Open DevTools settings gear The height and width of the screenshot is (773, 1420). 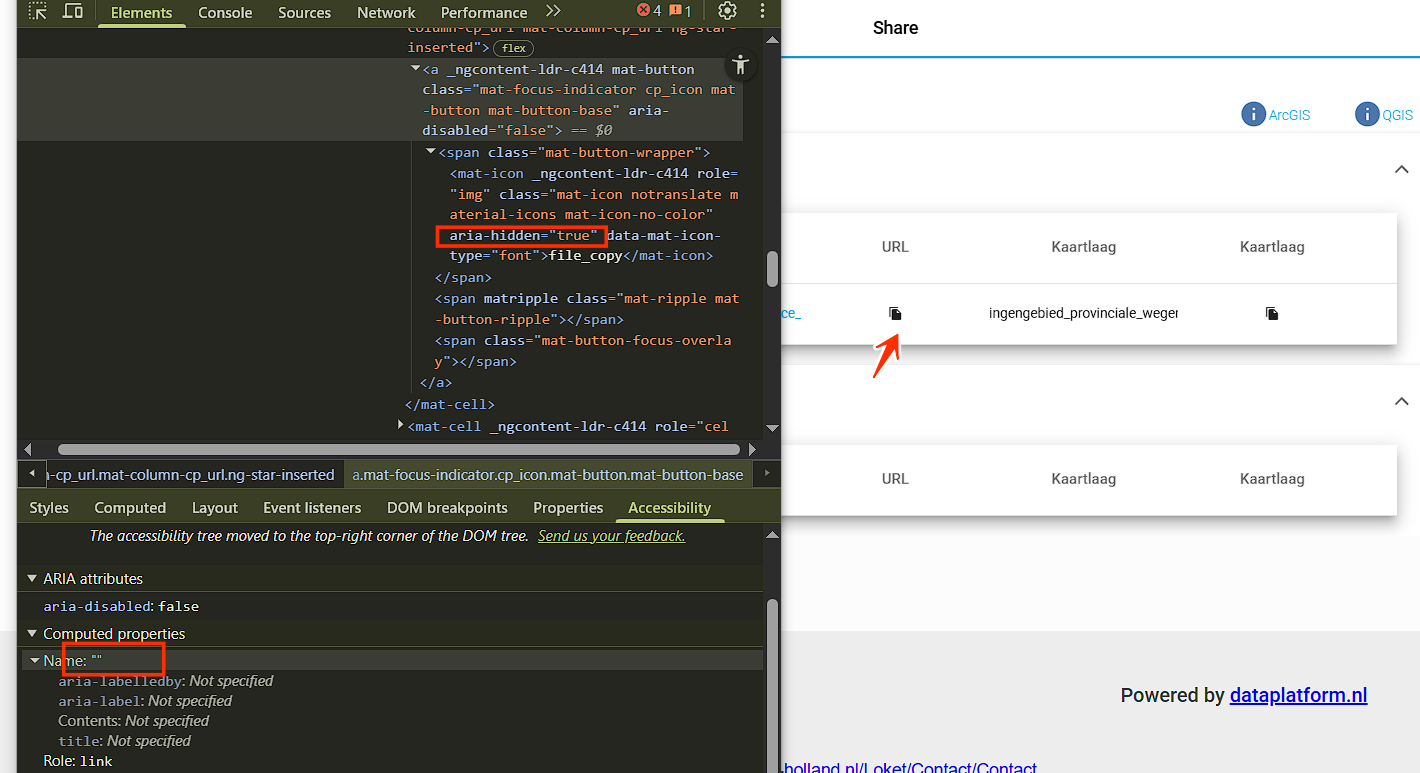pos(727,12)
